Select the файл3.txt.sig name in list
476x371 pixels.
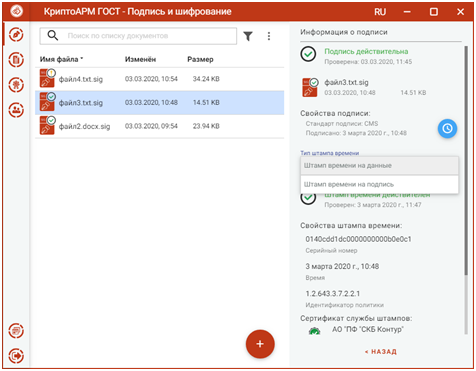coord(81,103)
